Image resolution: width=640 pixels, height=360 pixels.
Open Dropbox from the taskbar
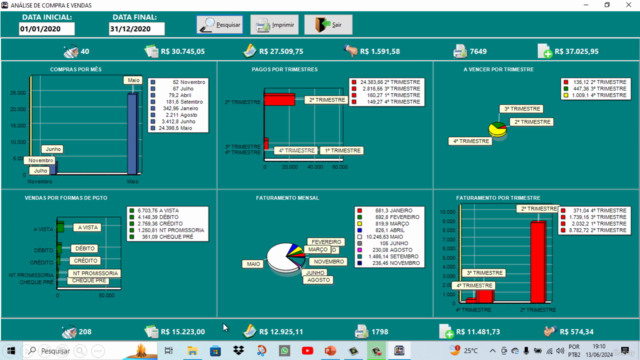click(238, 351)
